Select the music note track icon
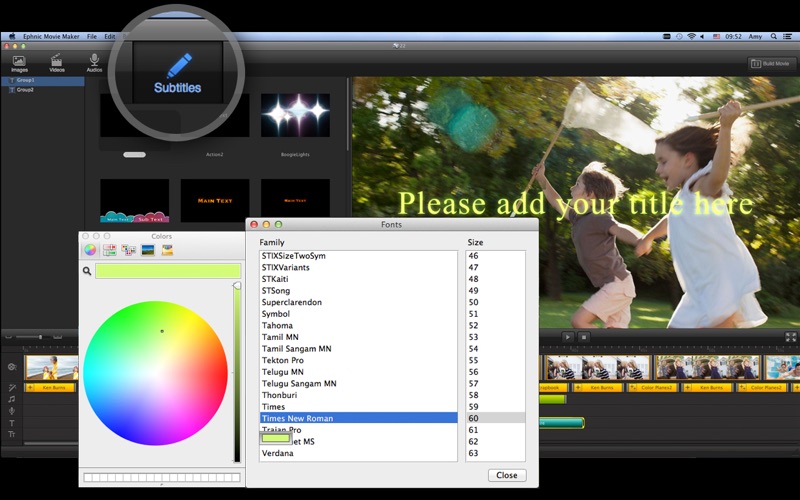The width and height of the screenshot is (800, 500). [x=12, y=399]
